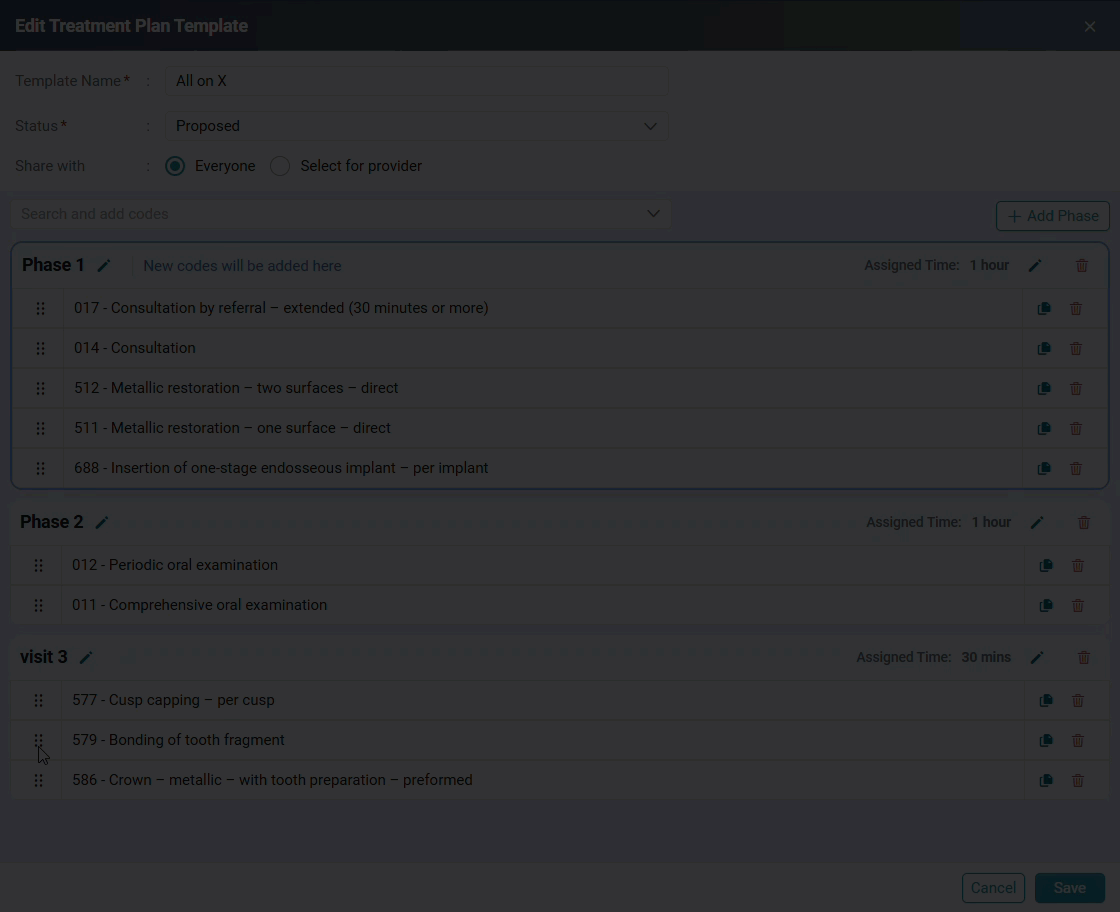Open the Search and add codes dropdown
Image resolution: width=1120 pixels, height=912 pixels.
point(341,214)
